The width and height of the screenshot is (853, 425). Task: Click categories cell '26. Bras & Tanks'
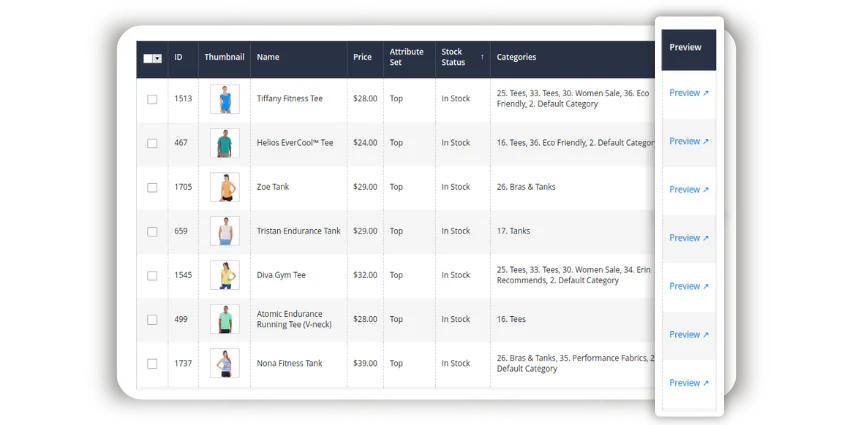(526, 187)
